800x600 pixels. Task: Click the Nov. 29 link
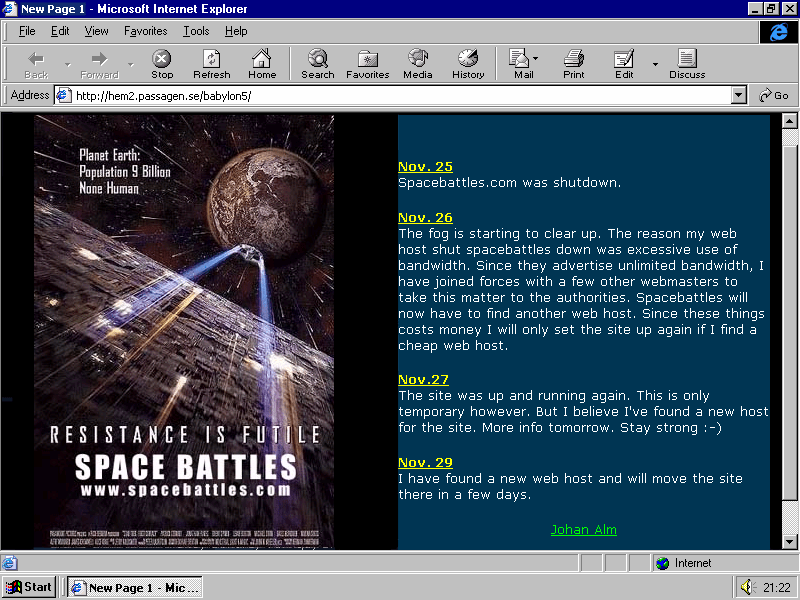425,463
